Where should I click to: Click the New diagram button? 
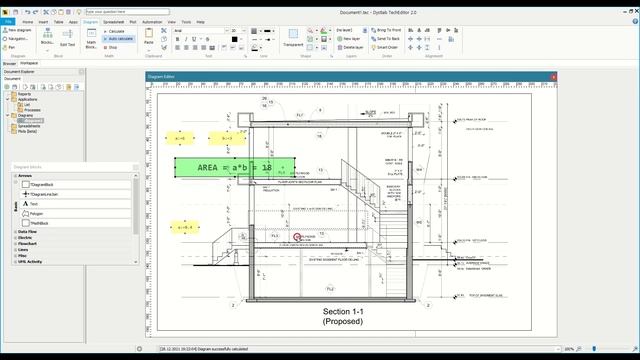tap(17, 30)
